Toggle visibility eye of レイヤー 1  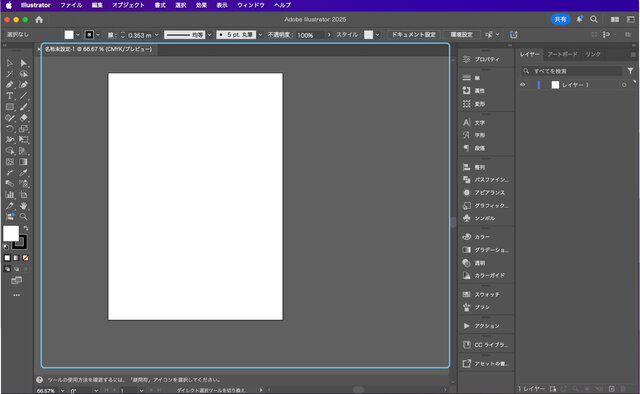pyautogui.click(x=523, y=85)
